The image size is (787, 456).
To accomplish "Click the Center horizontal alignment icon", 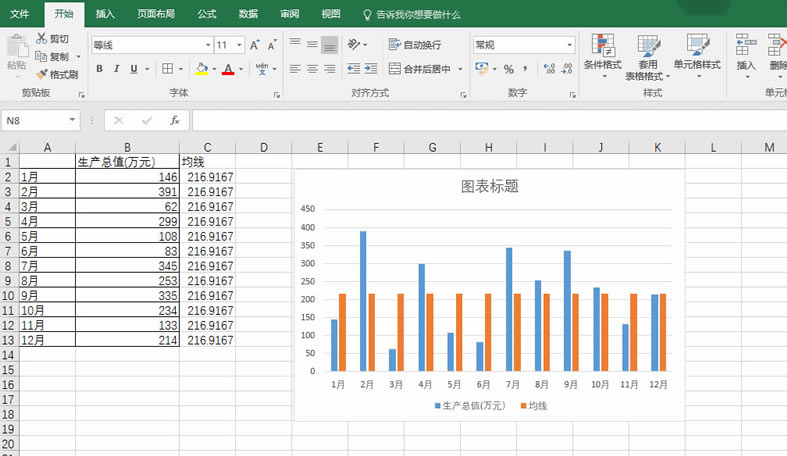I will [312, 69].
